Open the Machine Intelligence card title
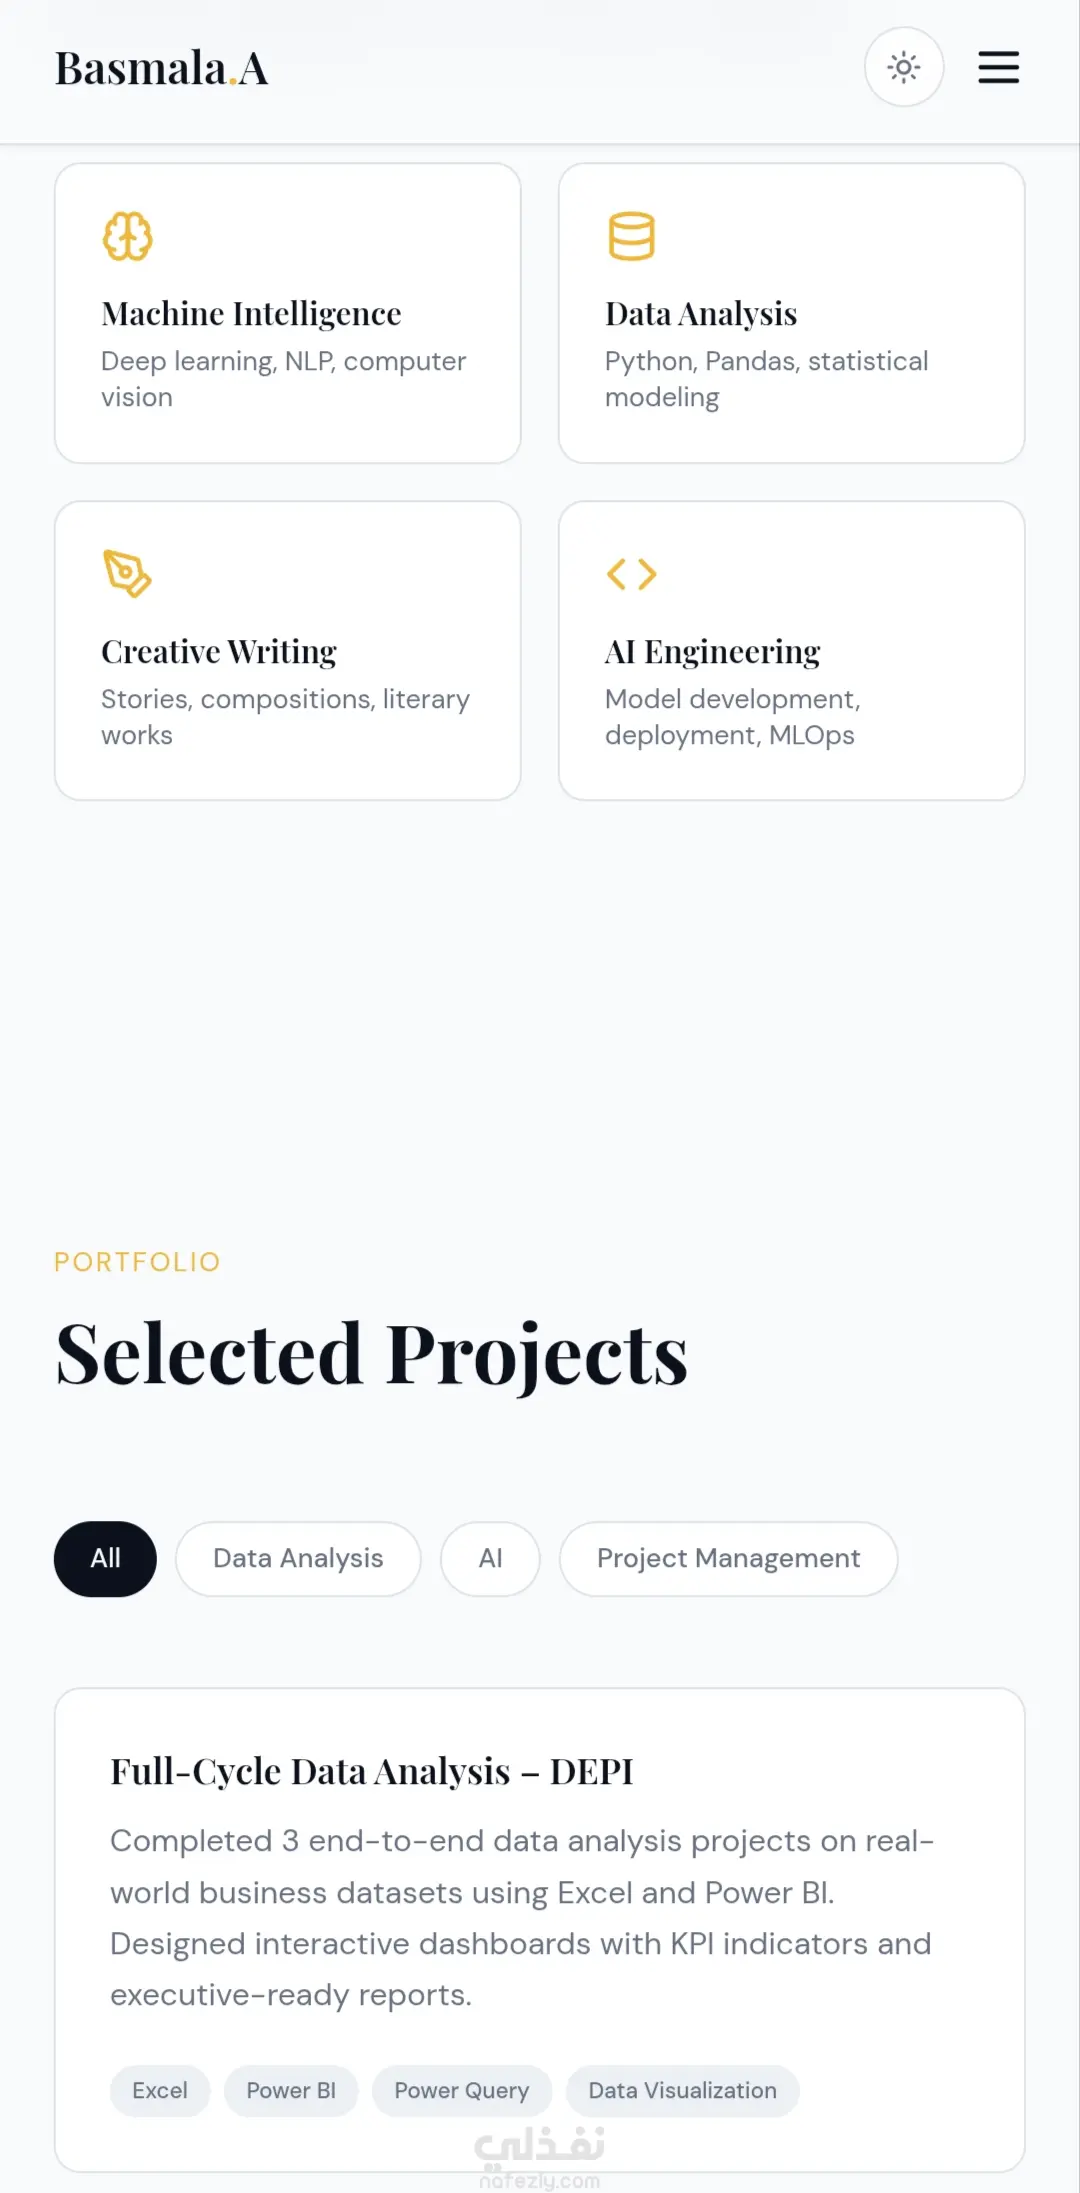Image resolution: width=1080 pixels, height=2193 pixels. click(251, 314)
